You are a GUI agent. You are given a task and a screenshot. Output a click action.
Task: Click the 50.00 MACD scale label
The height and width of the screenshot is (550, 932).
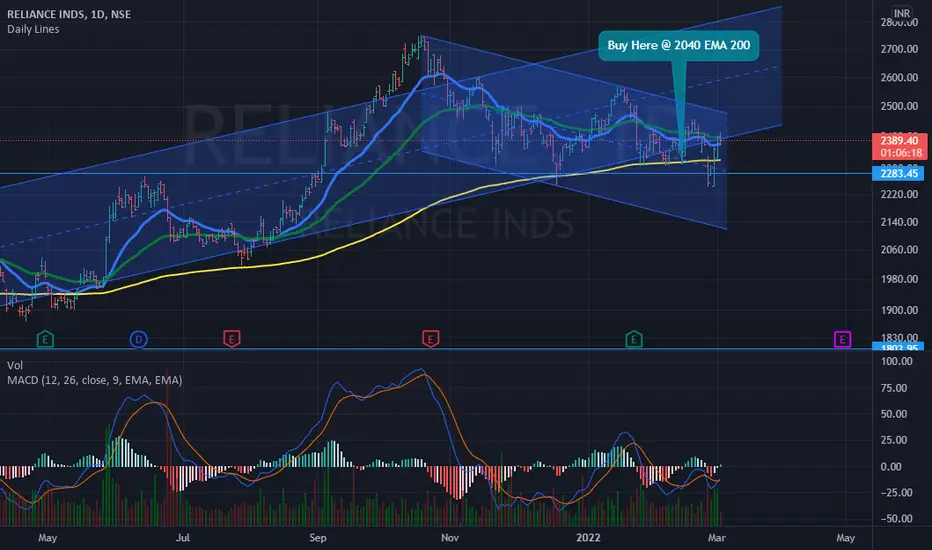point(894,414)
